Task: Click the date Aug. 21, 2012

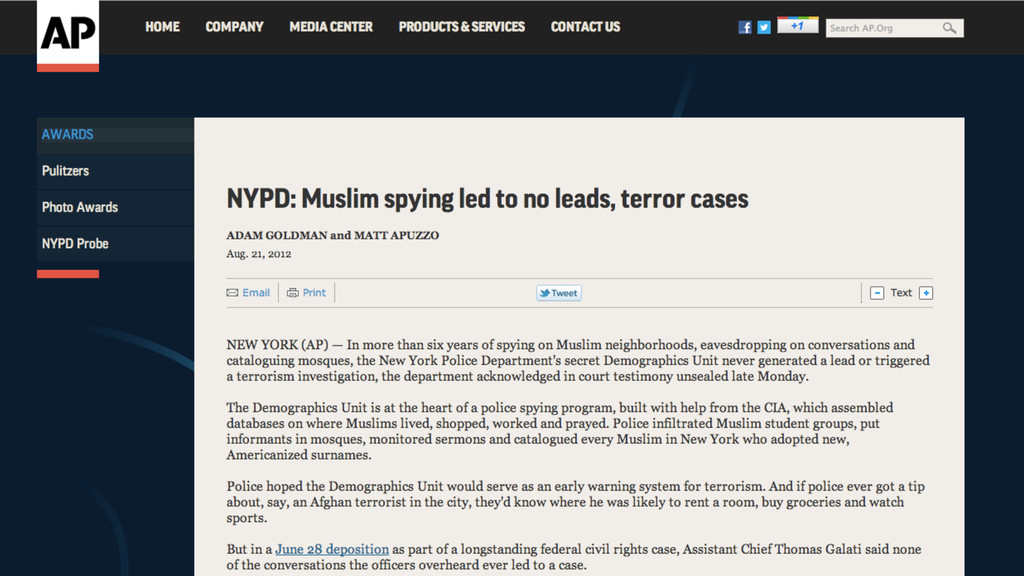Action: tap(259, 254)
